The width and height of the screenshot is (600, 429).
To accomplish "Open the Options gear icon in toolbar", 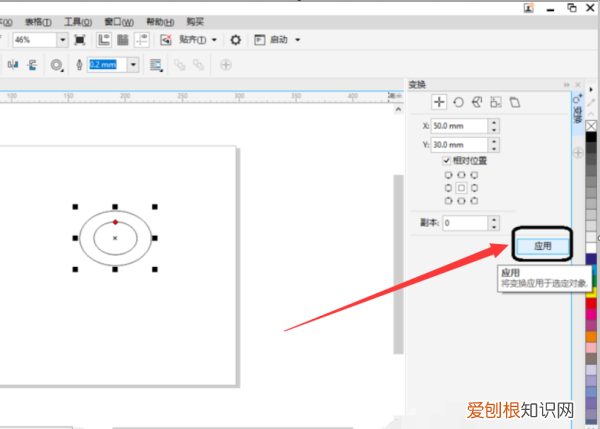I will coord(236,40).
